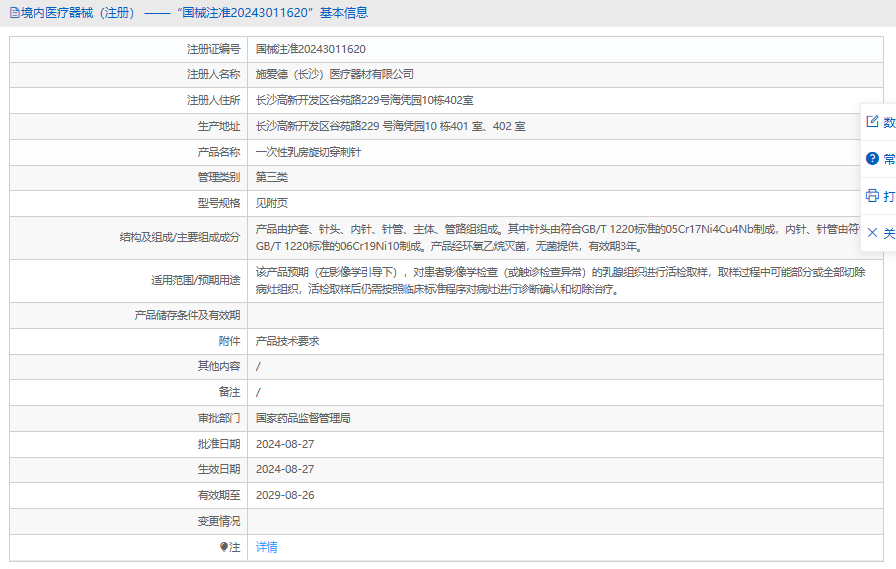The width and height of the screenshot is (896, 569).
Task: Click management class value 第三类
Action: point(272,177)
